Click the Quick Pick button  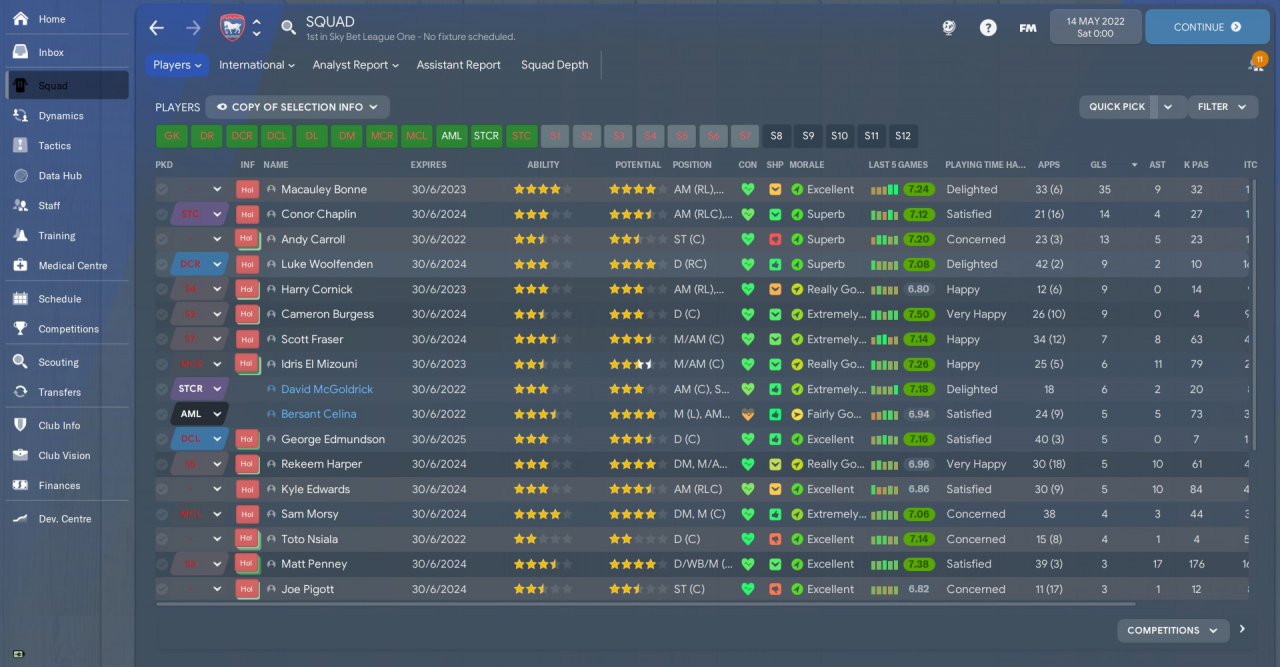click(1117, 107)
